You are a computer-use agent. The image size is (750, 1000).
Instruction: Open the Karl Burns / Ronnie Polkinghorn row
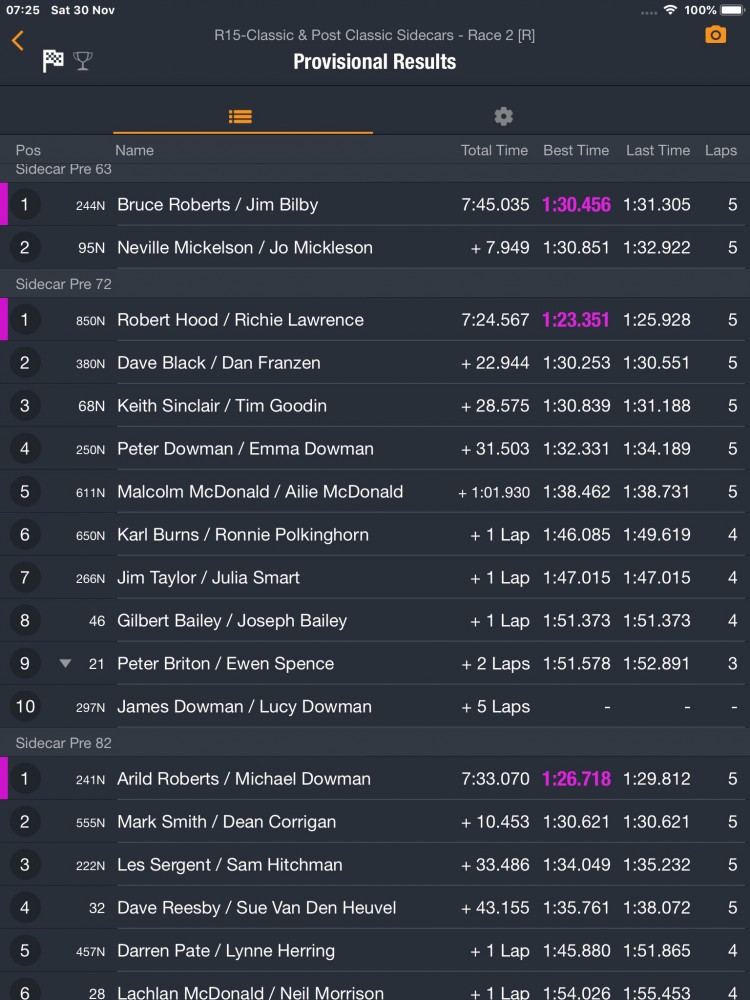click(243, 535)
